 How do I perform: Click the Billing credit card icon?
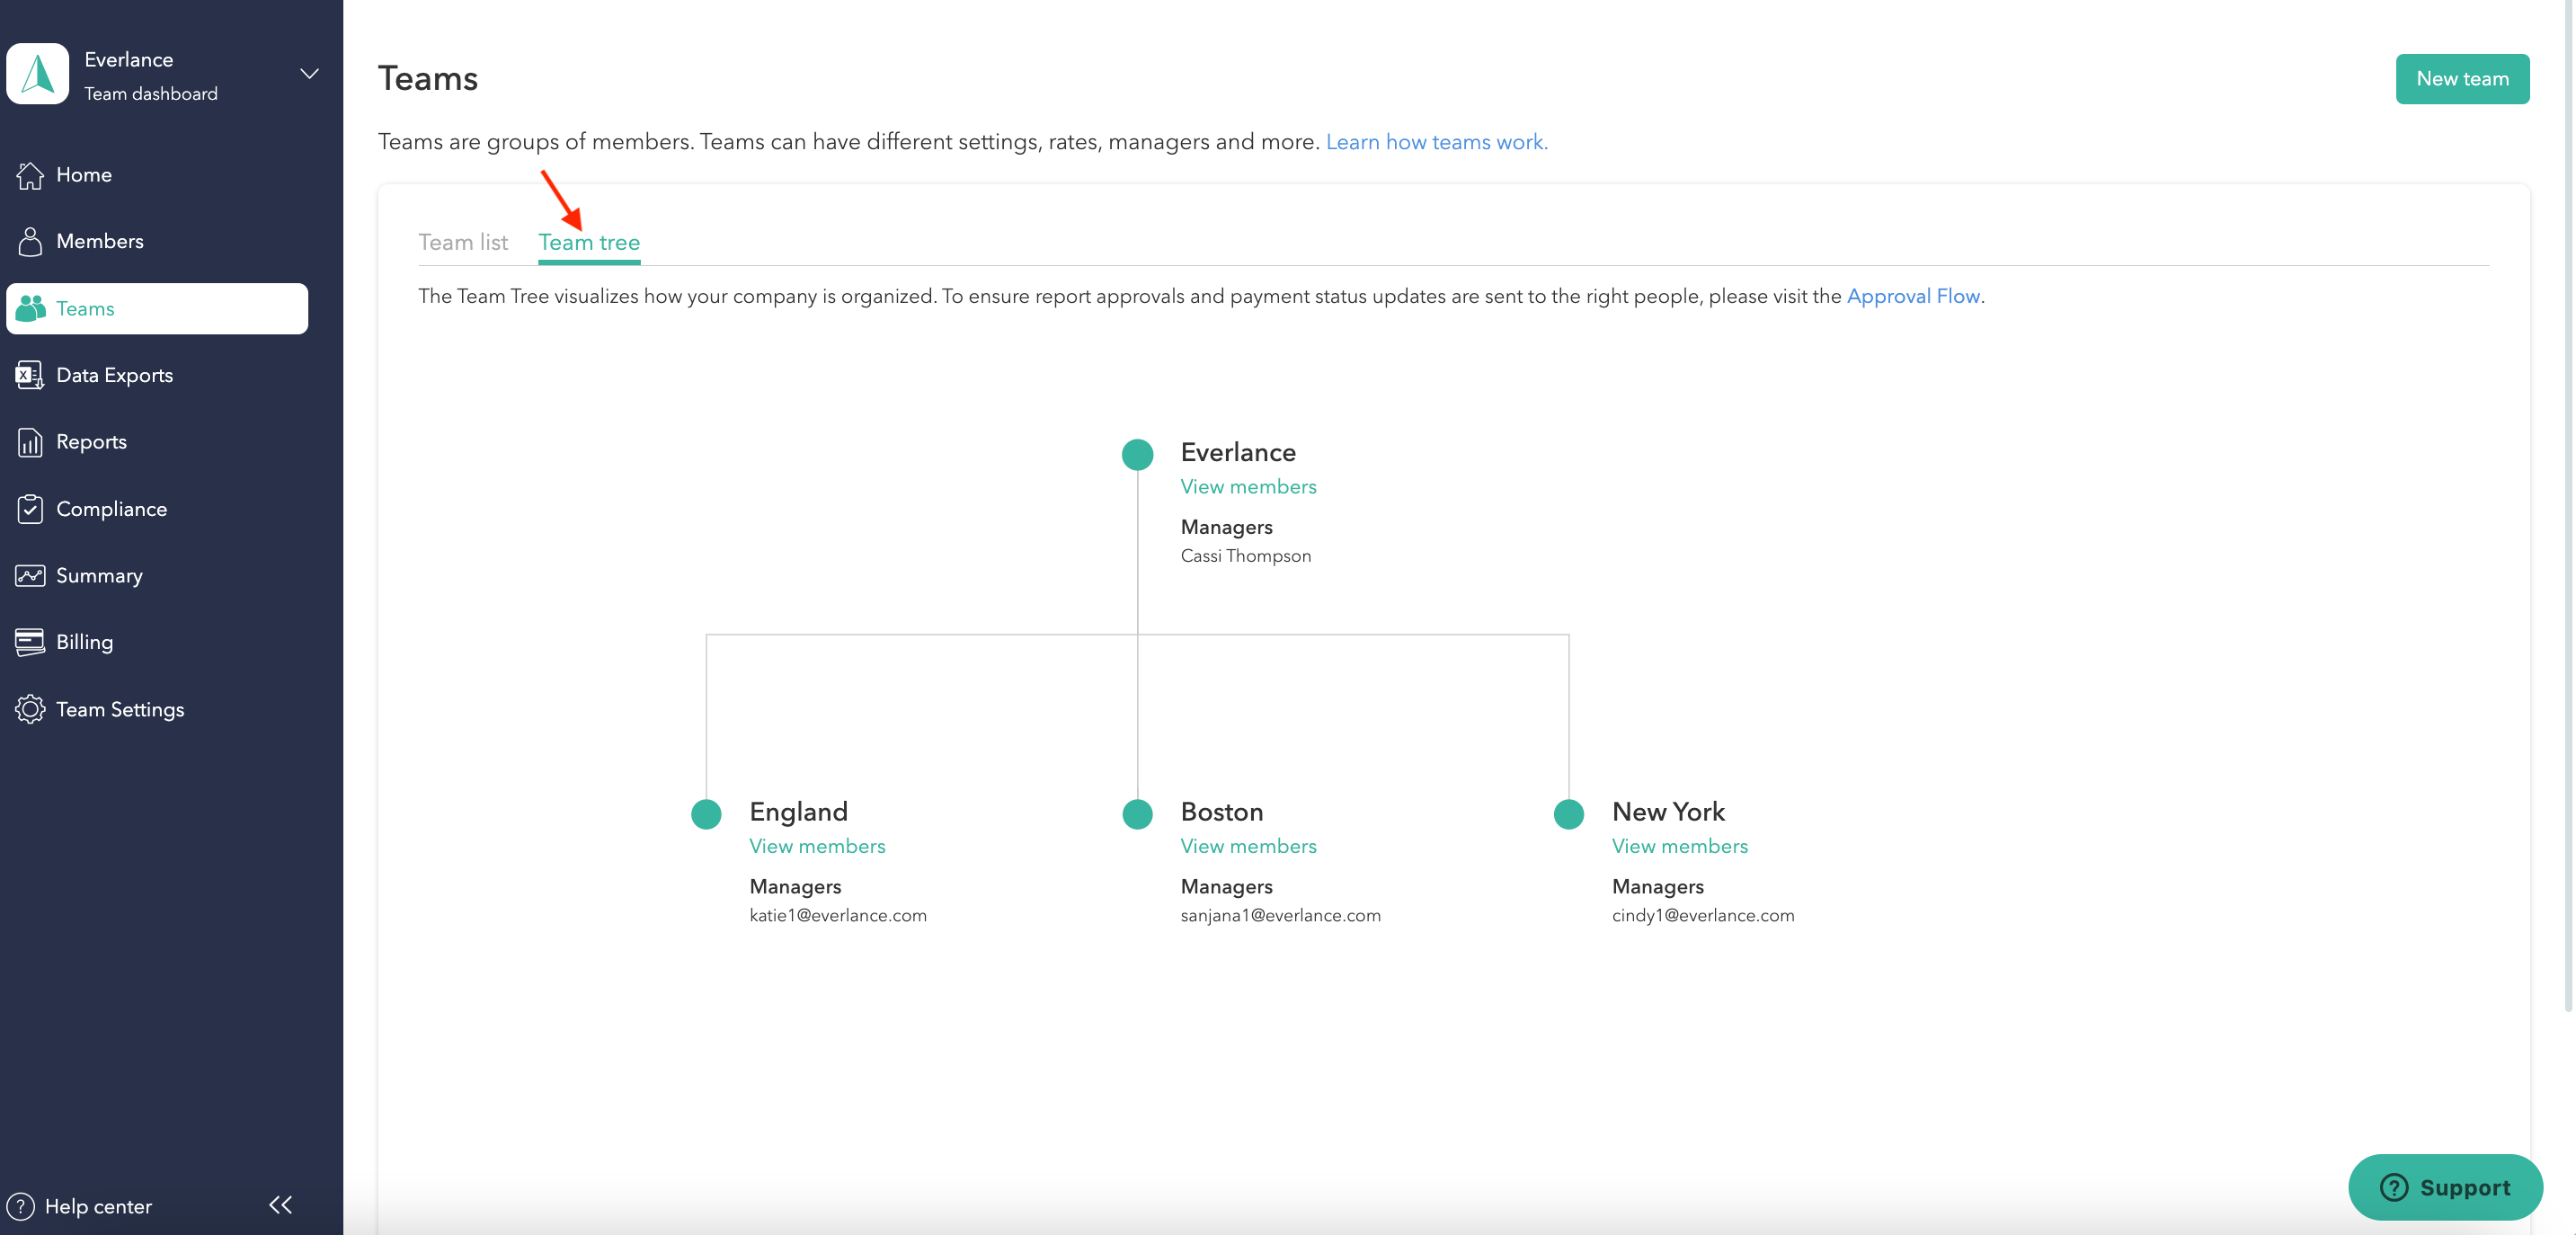coord(30,642)
